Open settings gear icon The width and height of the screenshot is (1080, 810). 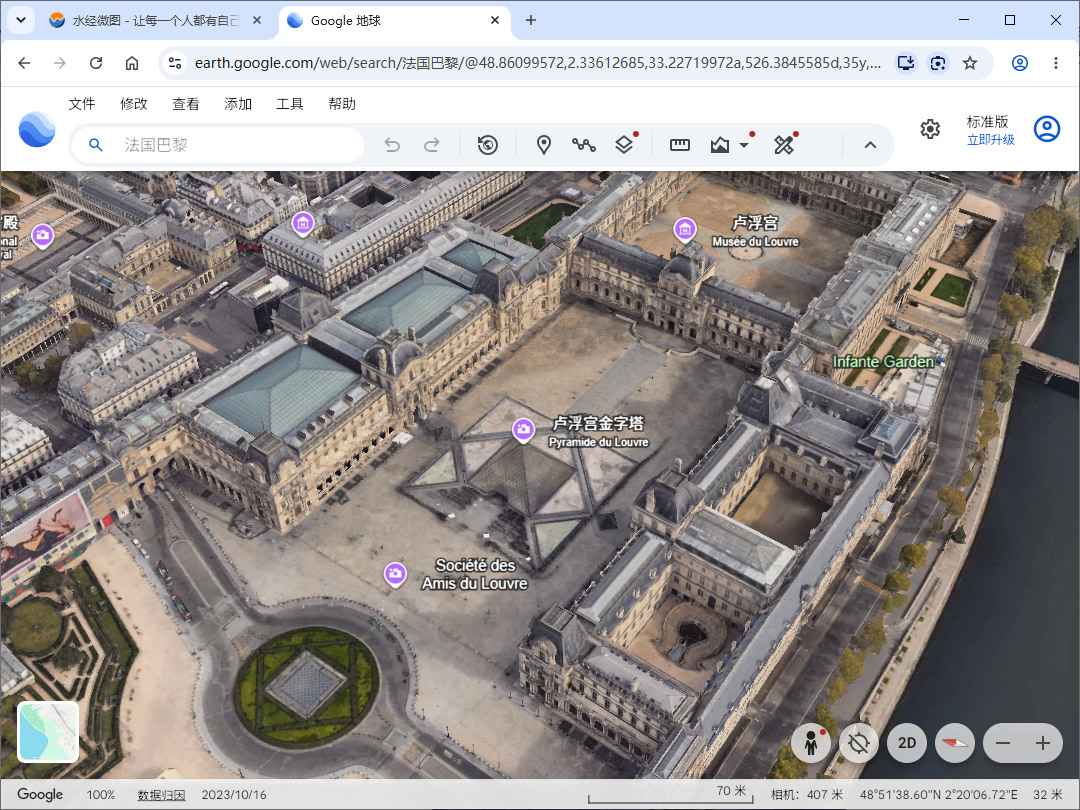(x=930, y=129)
